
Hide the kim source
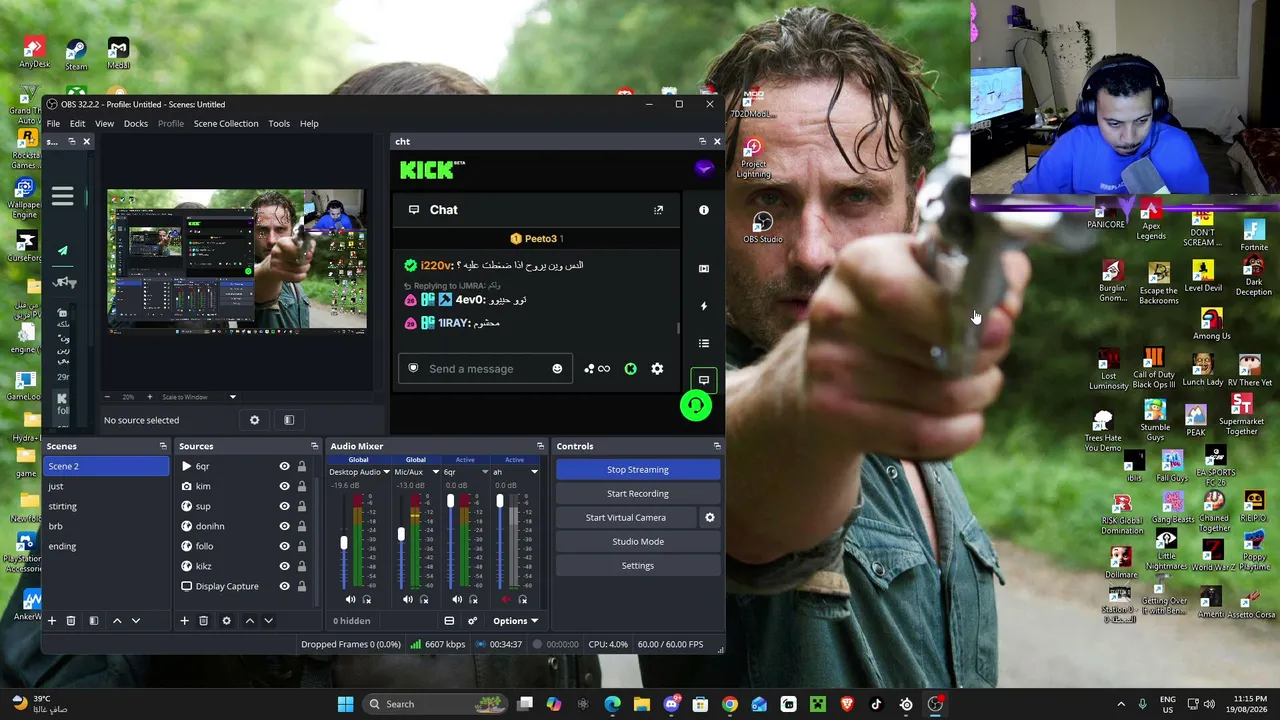tap(284, 486)
